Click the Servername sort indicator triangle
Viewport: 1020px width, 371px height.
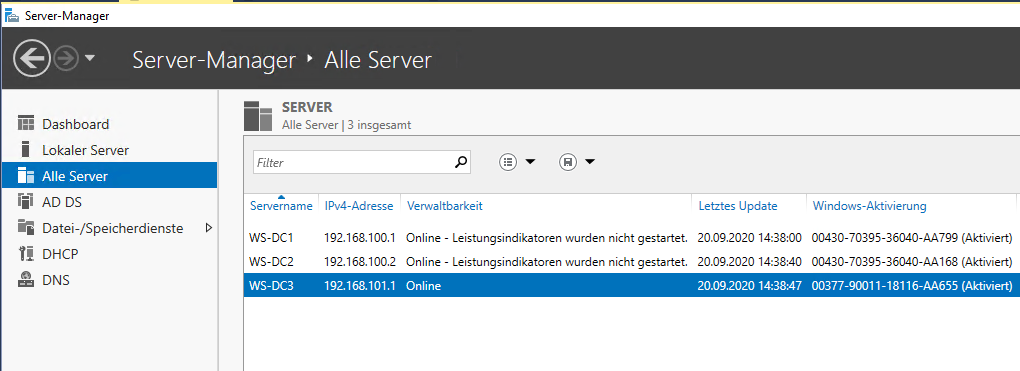[281, 196]
